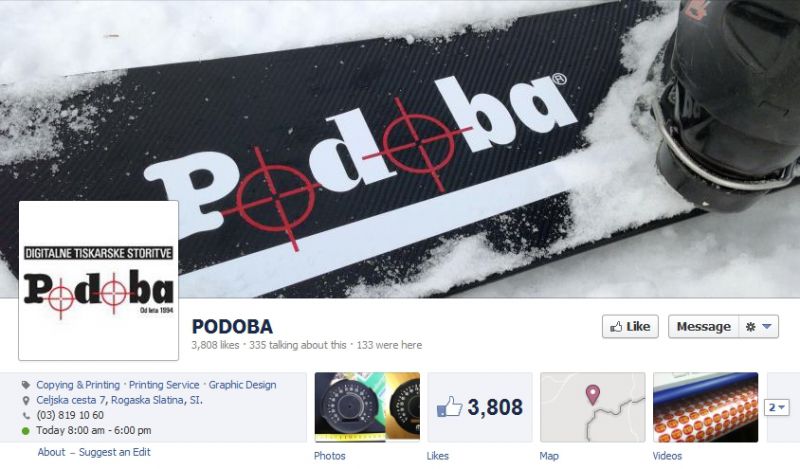The image size is (800, 469).
Task: Open the gear settings dropdown
Action: [x=759, y=327]
